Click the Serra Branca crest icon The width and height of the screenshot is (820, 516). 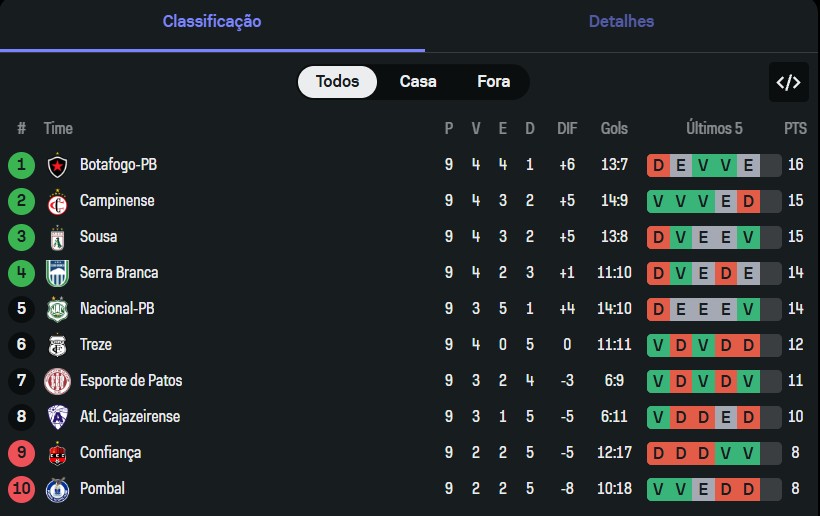pyautogui.click(x=57, y=273)
